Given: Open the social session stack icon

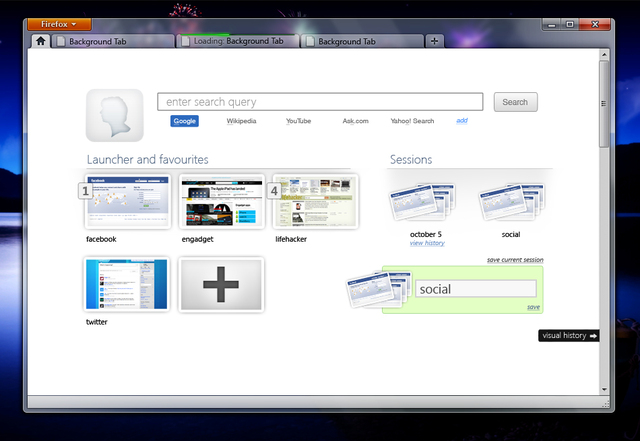Looking at the screenshot, I should [x=511, y=203].
